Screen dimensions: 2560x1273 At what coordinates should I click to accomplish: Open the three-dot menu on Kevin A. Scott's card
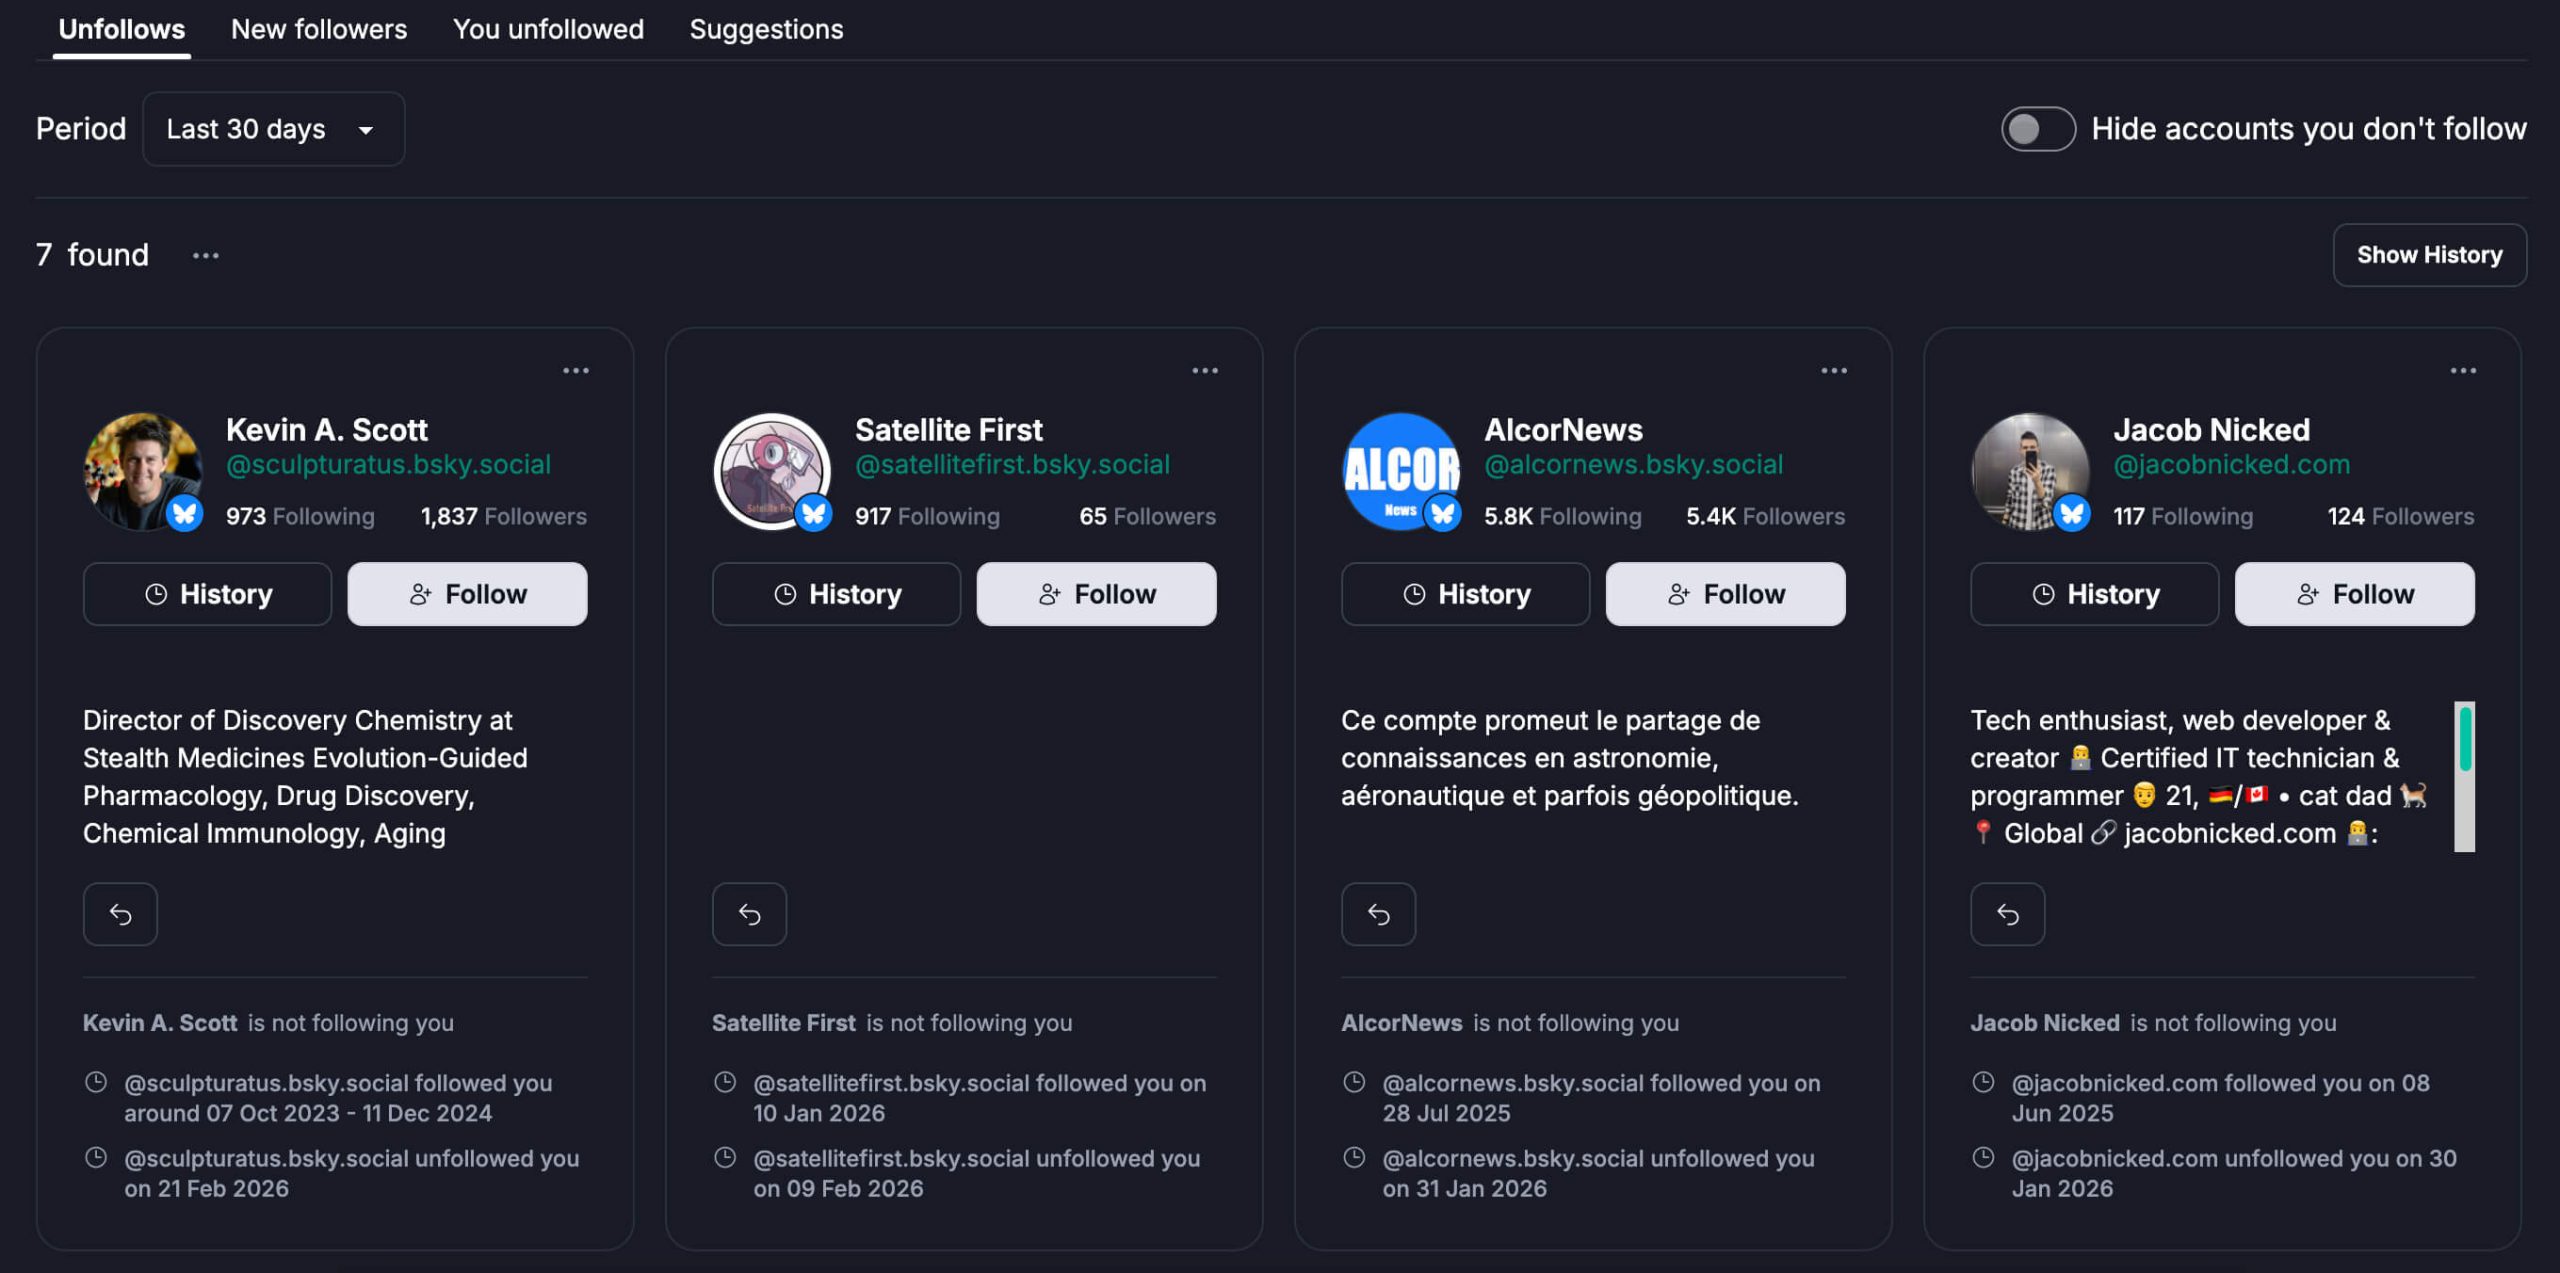tap(576, 371)
